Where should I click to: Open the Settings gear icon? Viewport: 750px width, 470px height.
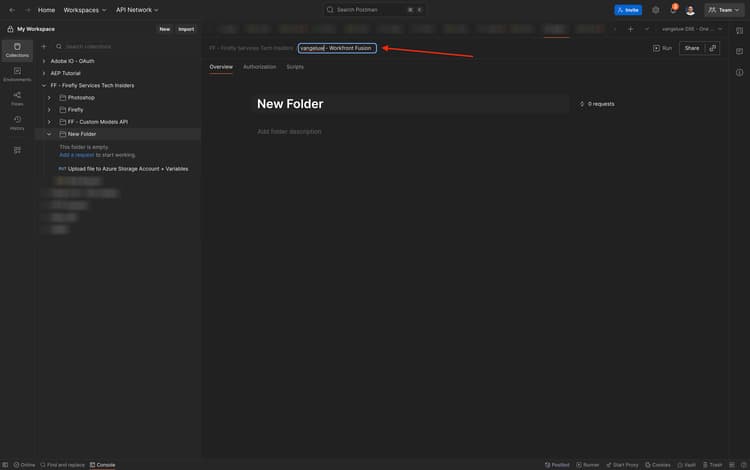click(x=655, y=10)
